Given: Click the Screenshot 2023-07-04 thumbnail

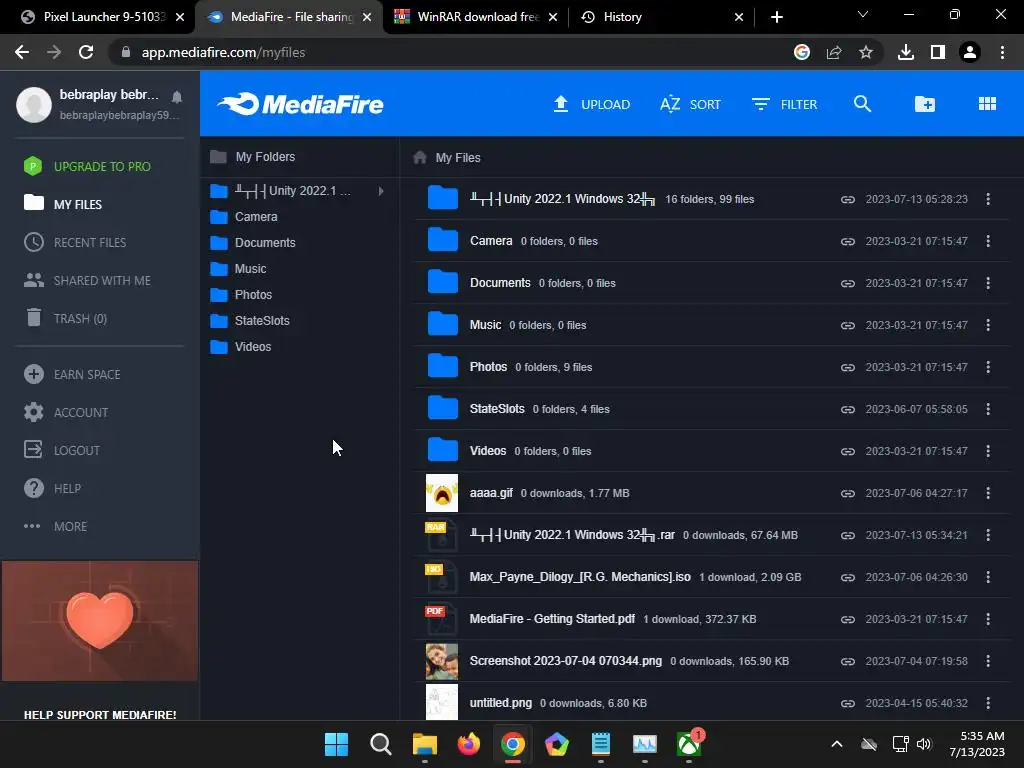Looking at the screenshot, I should click(x=442, y=661).
